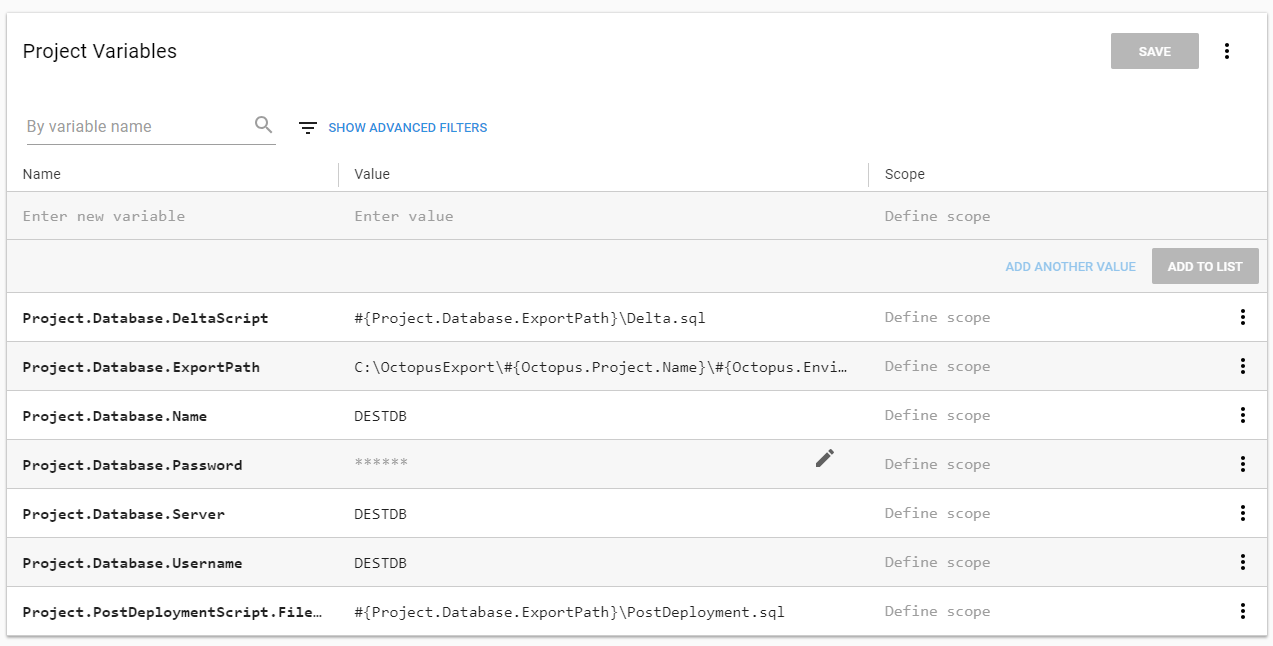Focus the By variable name search field
The height and width of the screenshot is (646, 1273).
[138, 127]
